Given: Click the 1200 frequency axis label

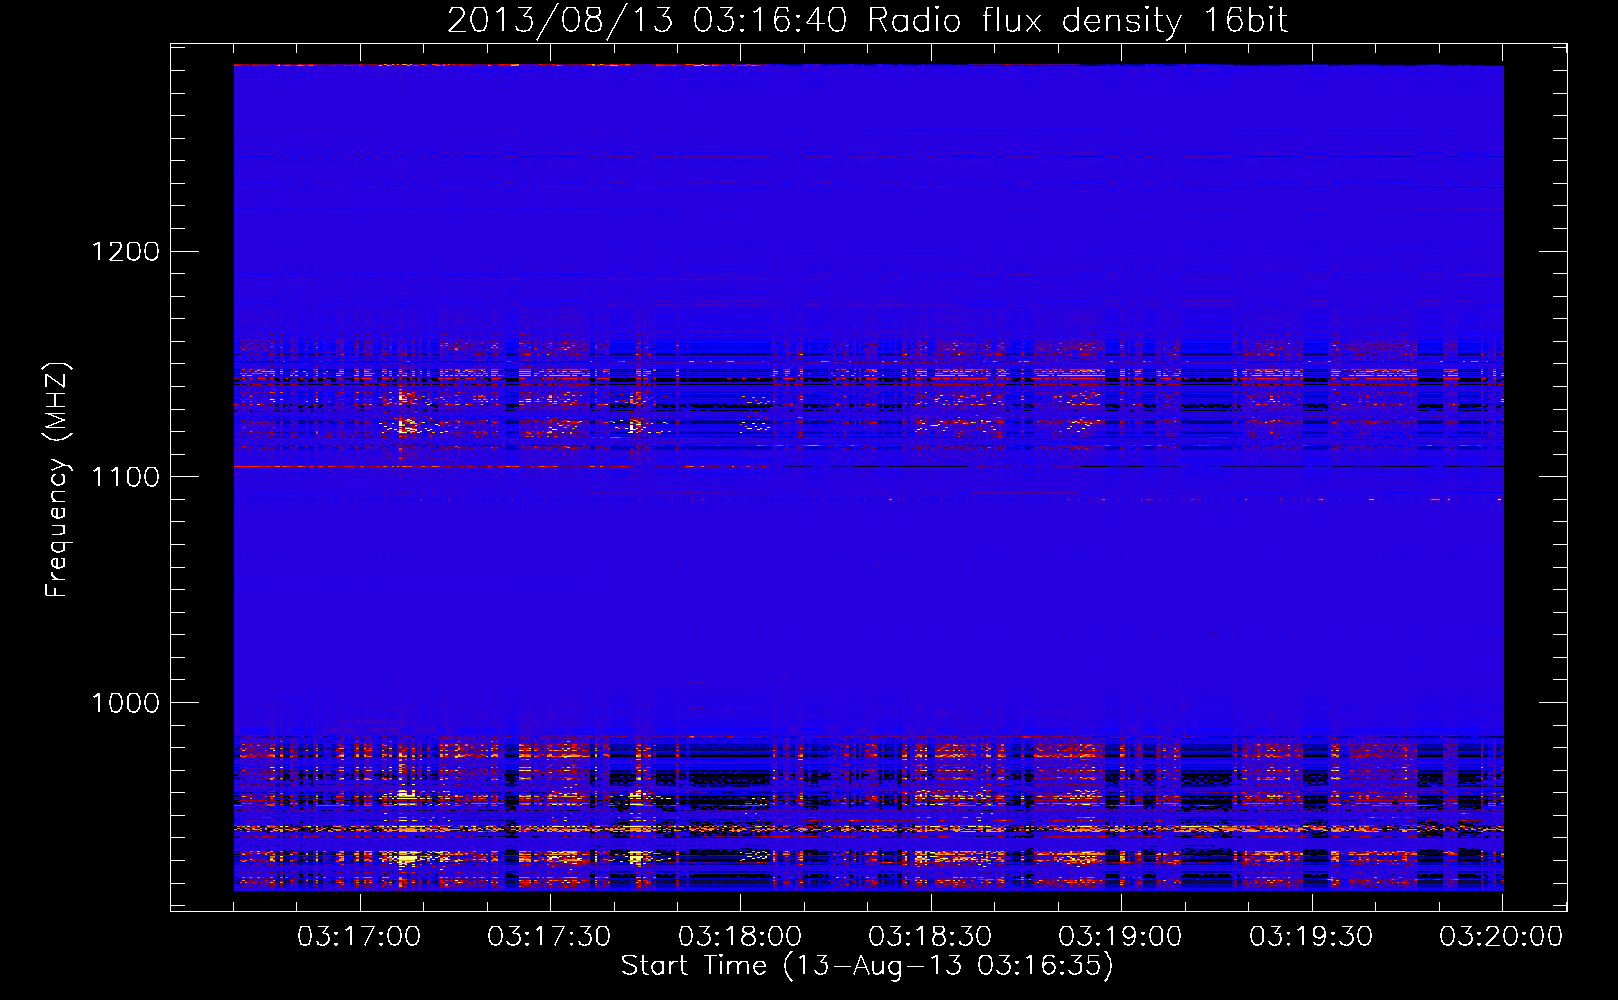Looking at the screenshot, I should [x=126, y=251].
